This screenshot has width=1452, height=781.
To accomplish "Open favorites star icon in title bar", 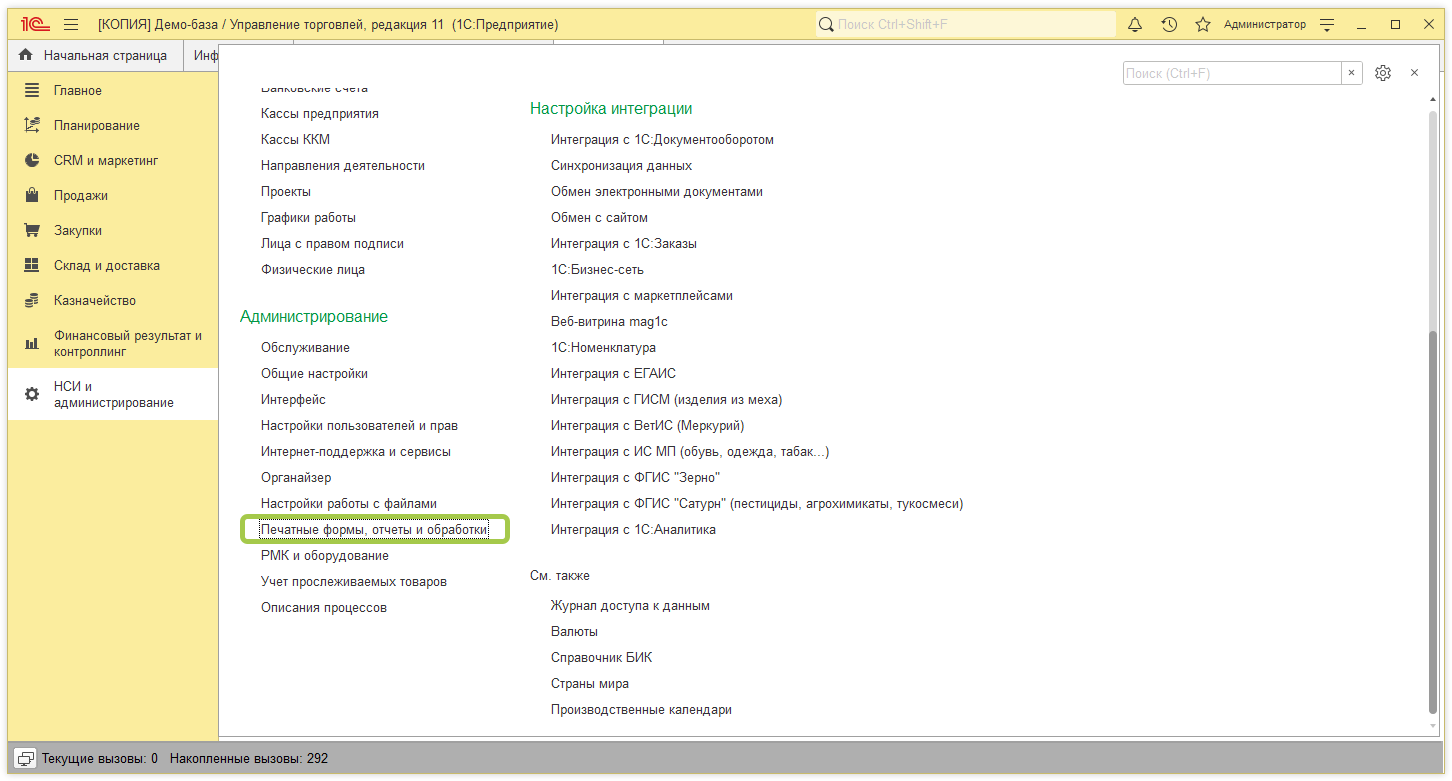I will pos(1203,24).
